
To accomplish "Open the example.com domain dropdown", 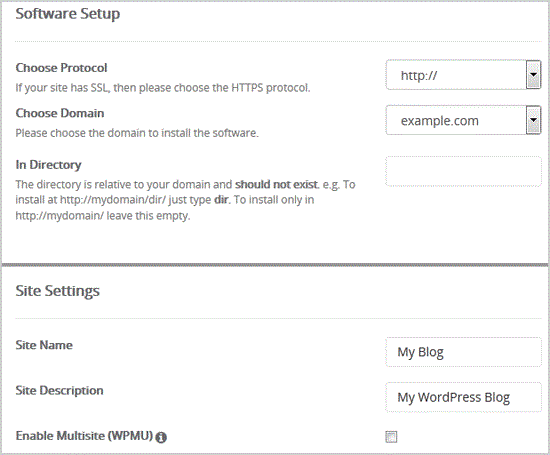I will pyautogui.click(x=463, y=120).
